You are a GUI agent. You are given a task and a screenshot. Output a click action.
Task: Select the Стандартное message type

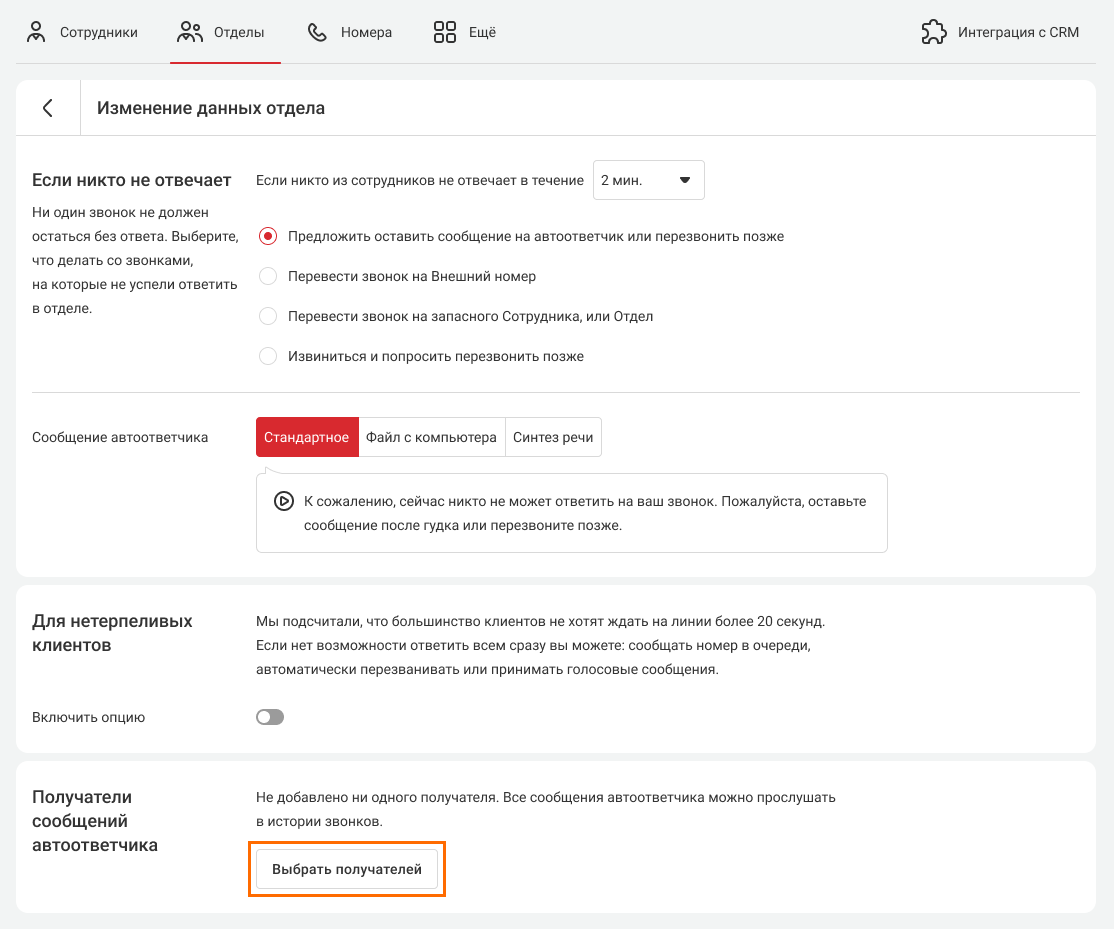[307, 437]
